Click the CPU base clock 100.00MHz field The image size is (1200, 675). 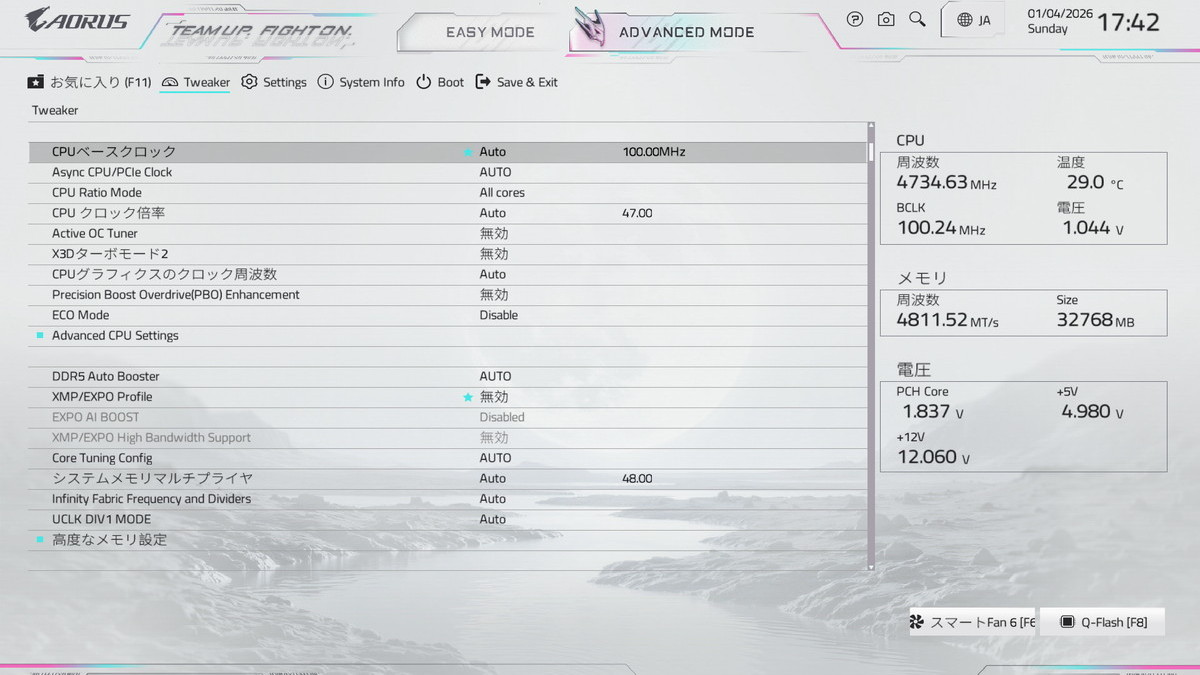point(653,152)
